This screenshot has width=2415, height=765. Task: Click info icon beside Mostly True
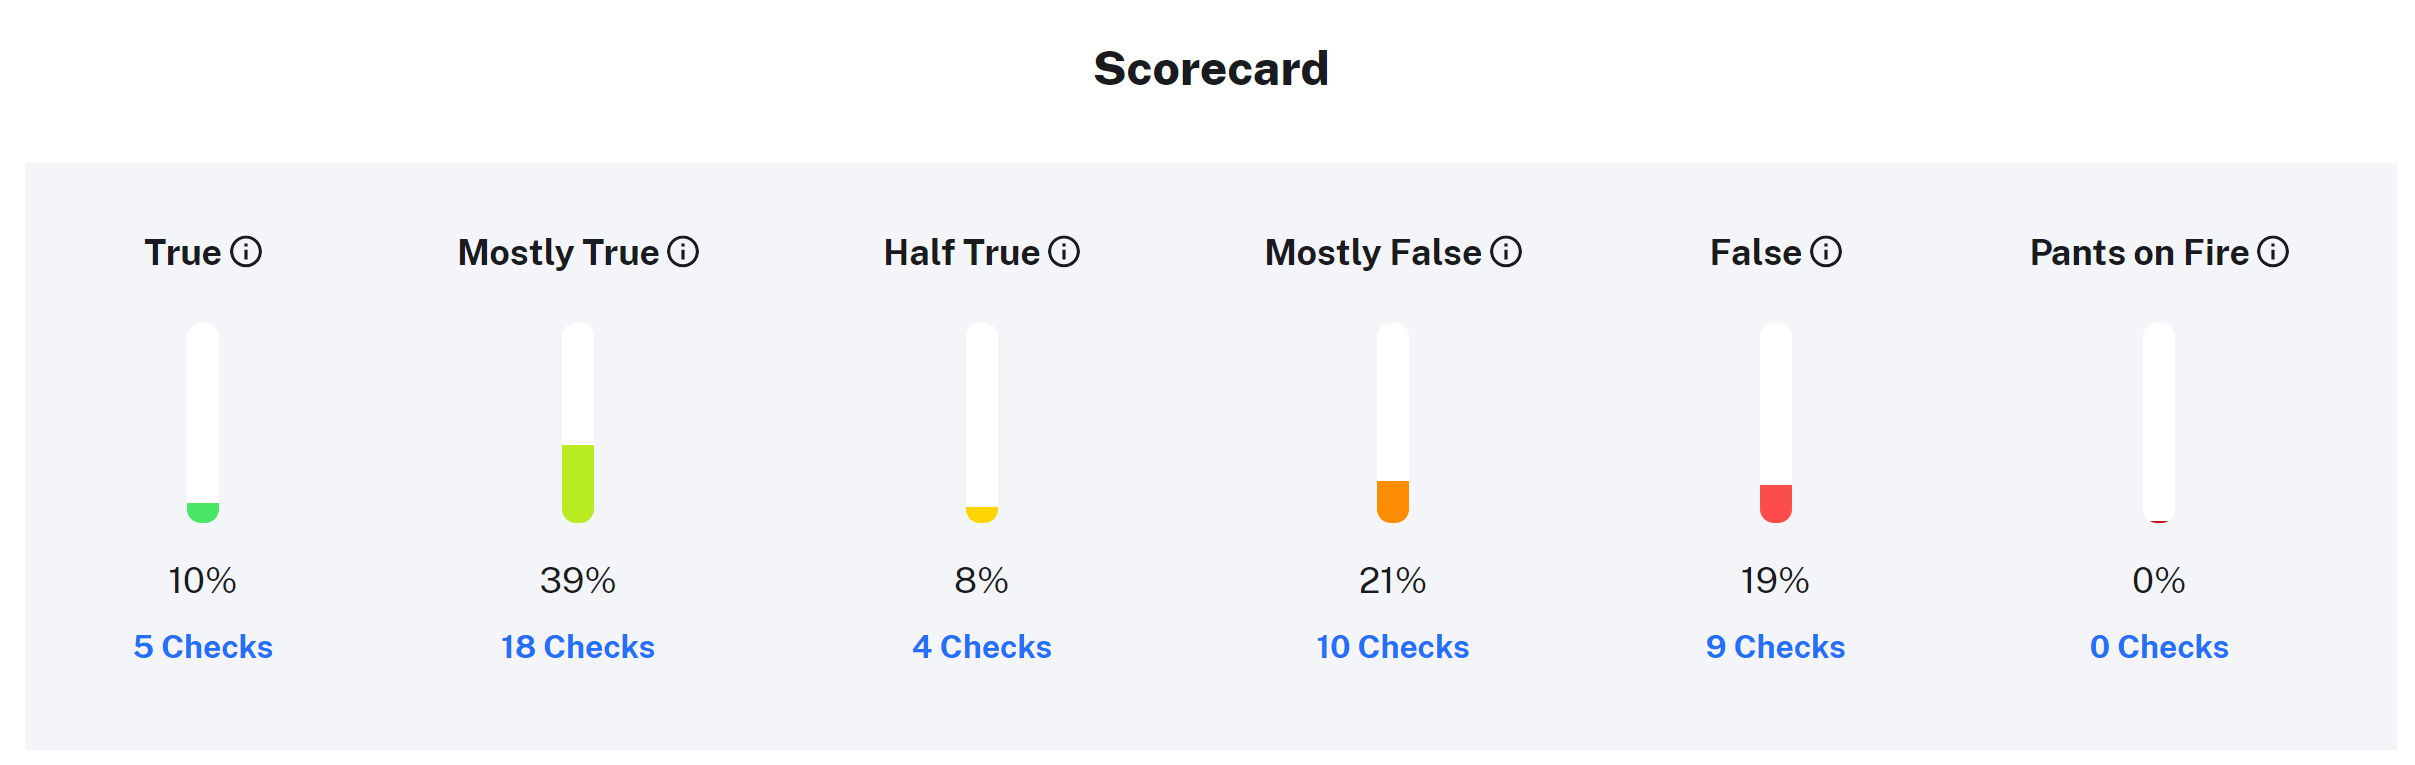(x=683, y=252)
